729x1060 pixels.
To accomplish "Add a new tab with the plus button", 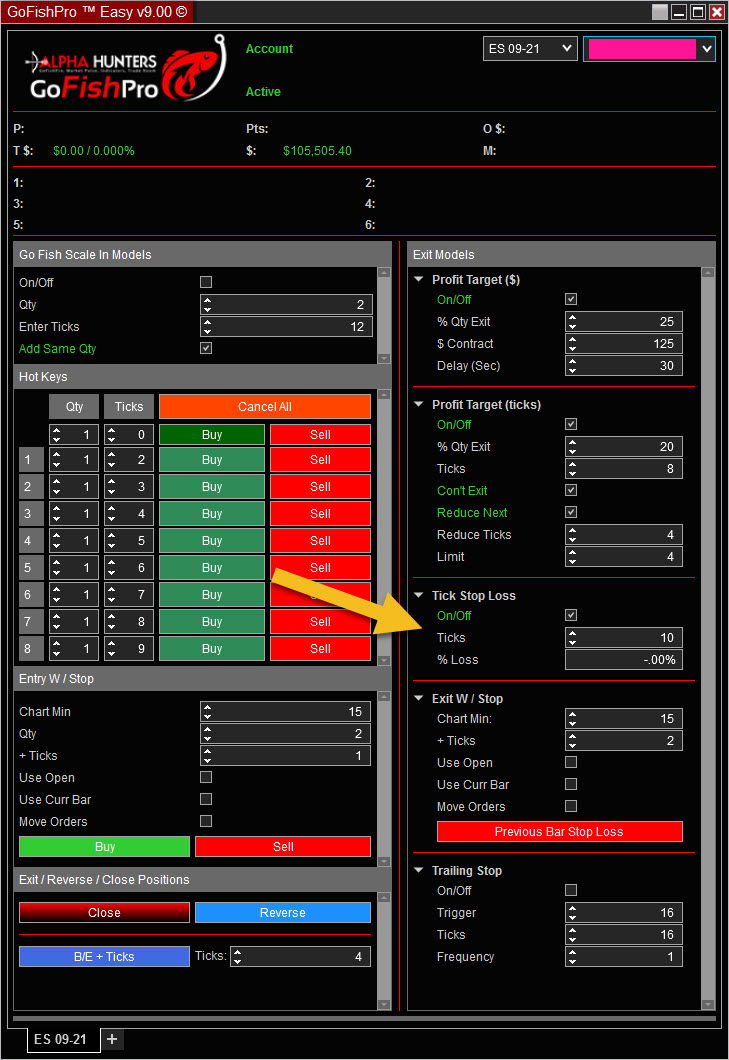I will click(112, 1039).
